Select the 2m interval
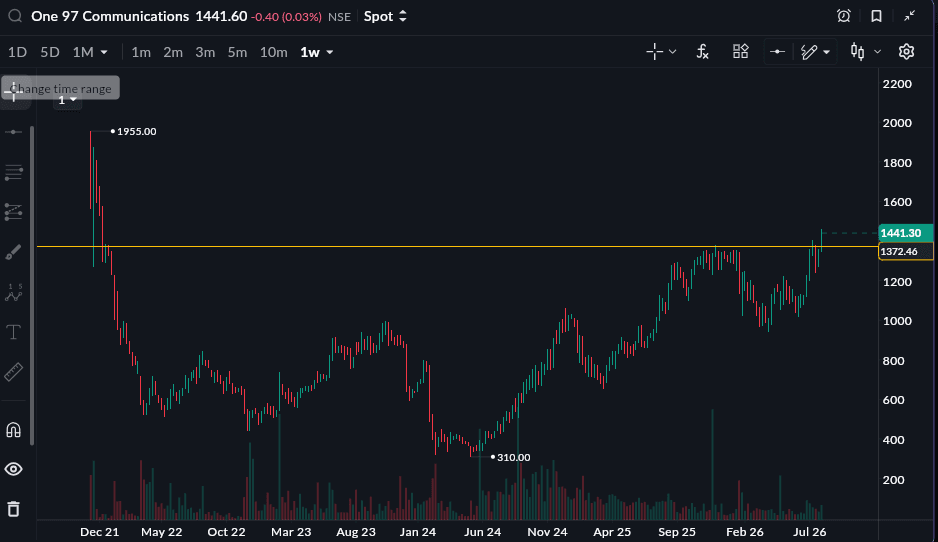This screenshot has width=938, height=542. [173, 52]
